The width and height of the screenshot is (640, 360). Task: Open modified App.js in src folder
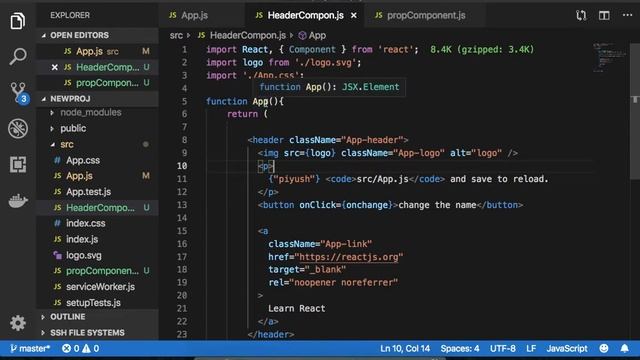97,176
